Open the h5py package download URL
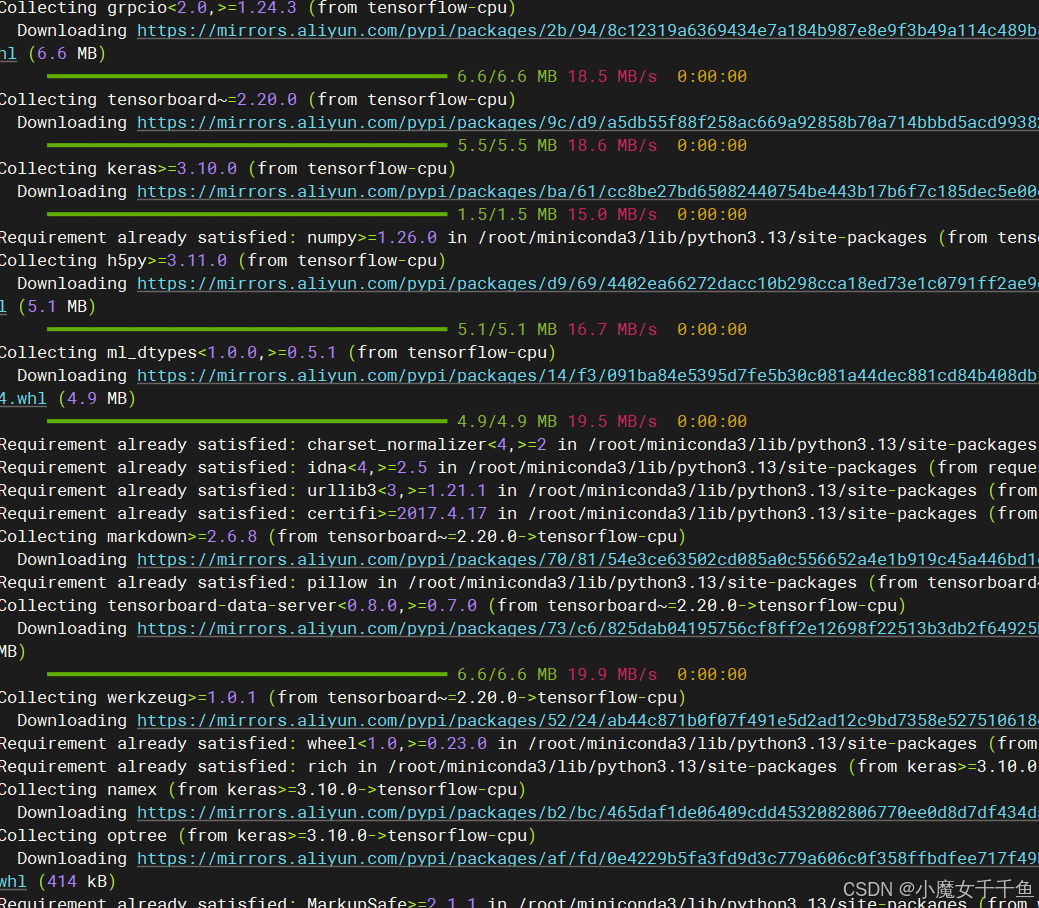 tap(588, 284)
